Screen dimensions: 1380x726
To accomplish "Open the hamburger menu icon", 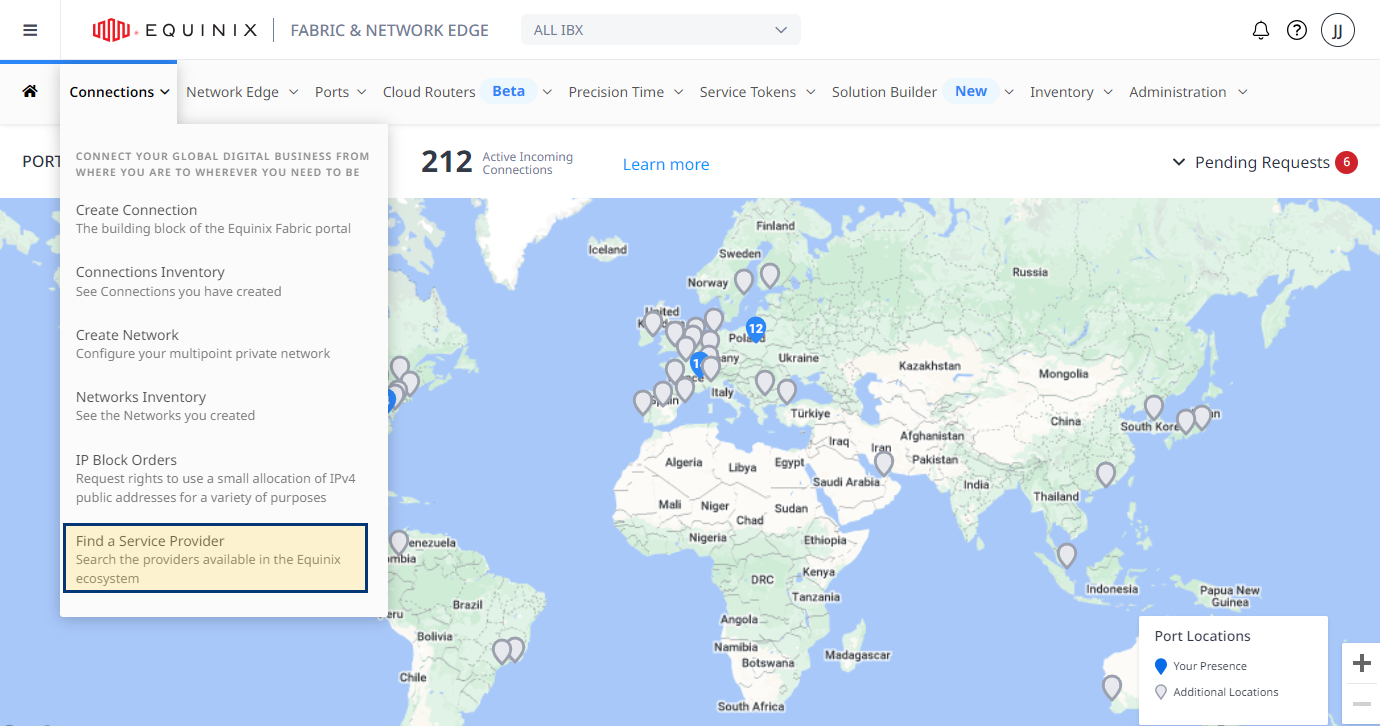I will (30, 30).
